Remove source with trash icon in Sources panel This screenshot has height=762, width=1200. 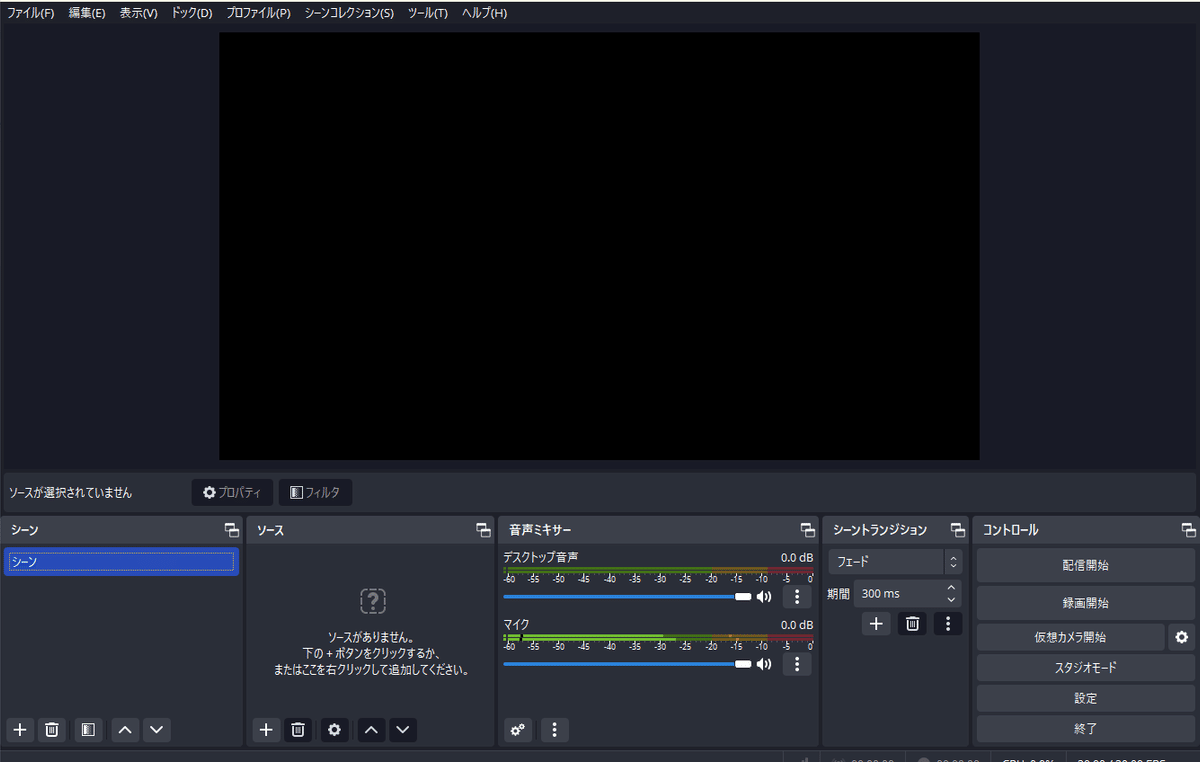point(298,730)
